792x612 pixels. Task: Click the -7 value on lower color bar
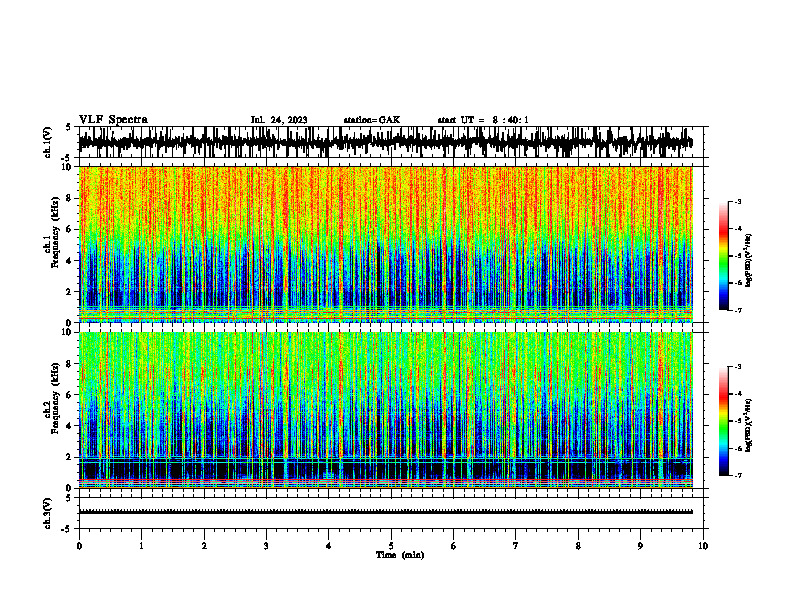(x=738, y=475)
